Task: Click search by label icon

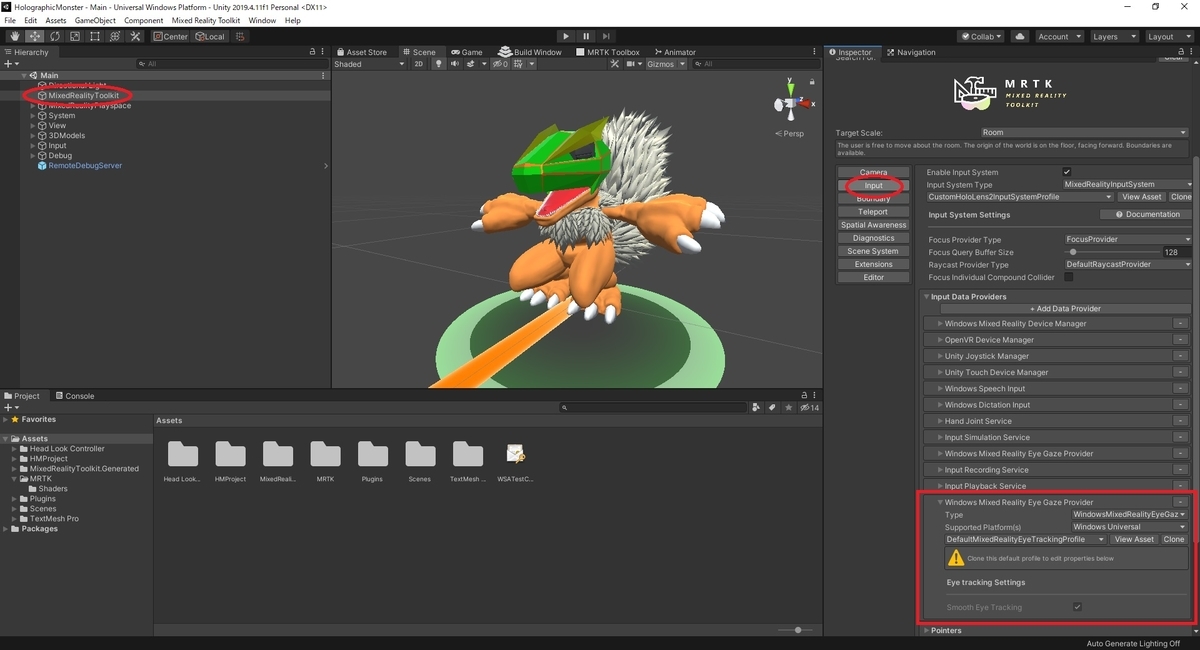Action: coord(772,408)
